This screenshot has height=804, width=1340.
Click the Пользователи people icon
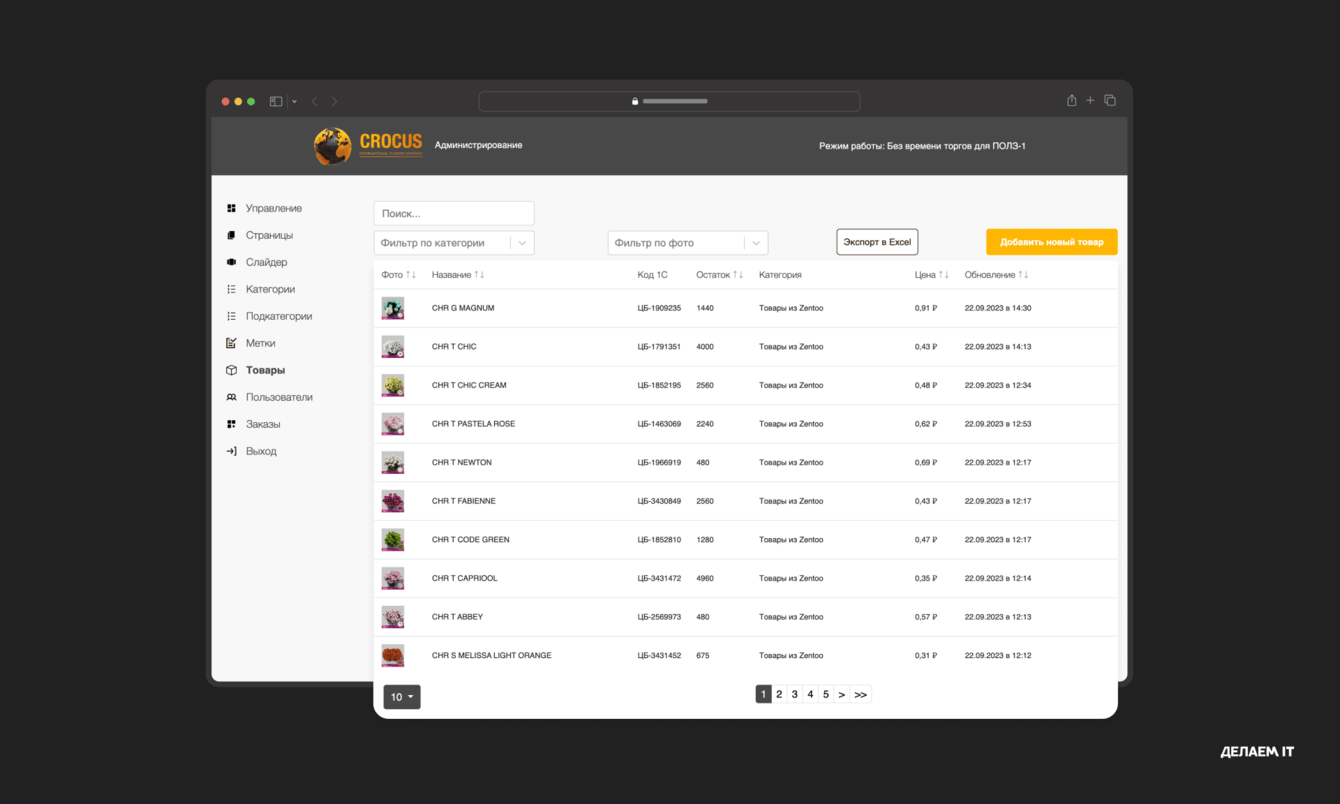pyautogui.click(x=231, y=397)
